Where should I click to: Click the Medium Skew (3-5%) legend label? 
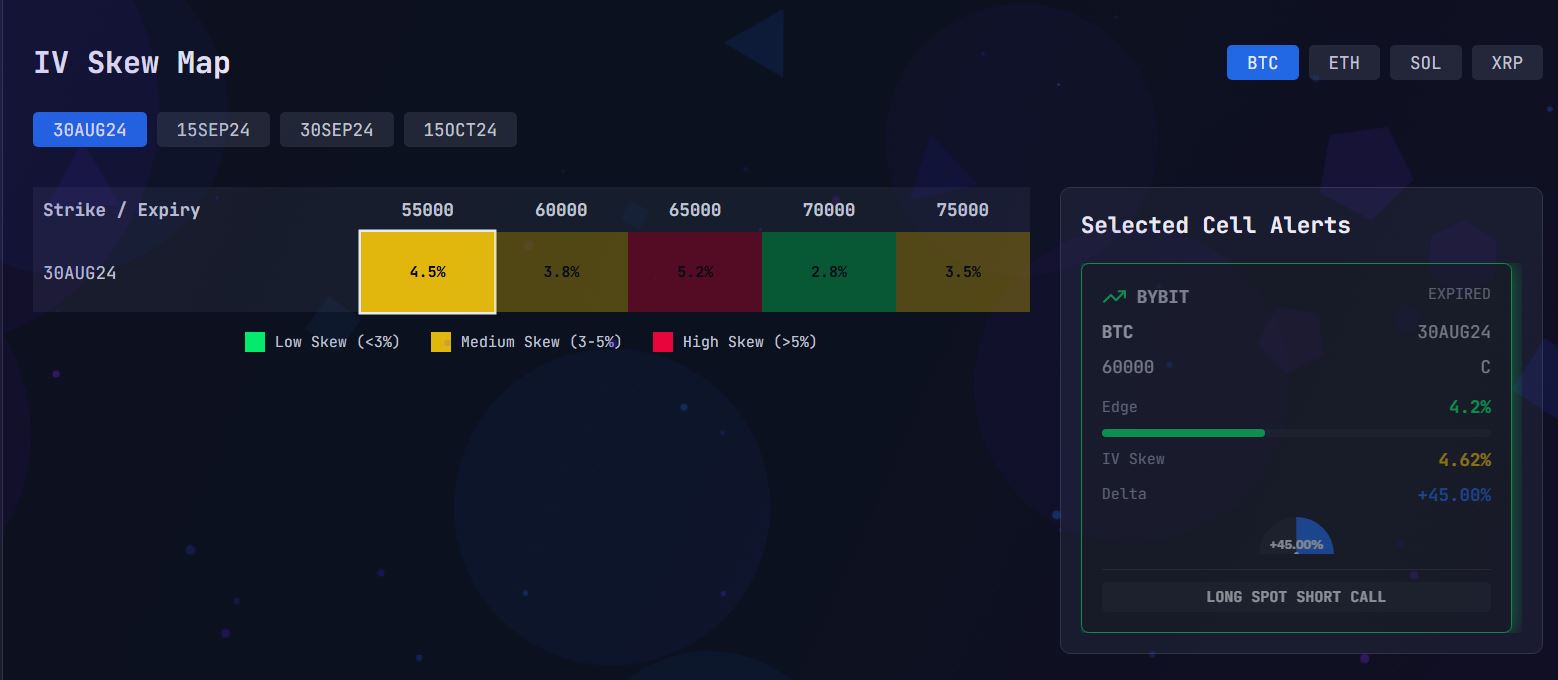click(541, 342)
